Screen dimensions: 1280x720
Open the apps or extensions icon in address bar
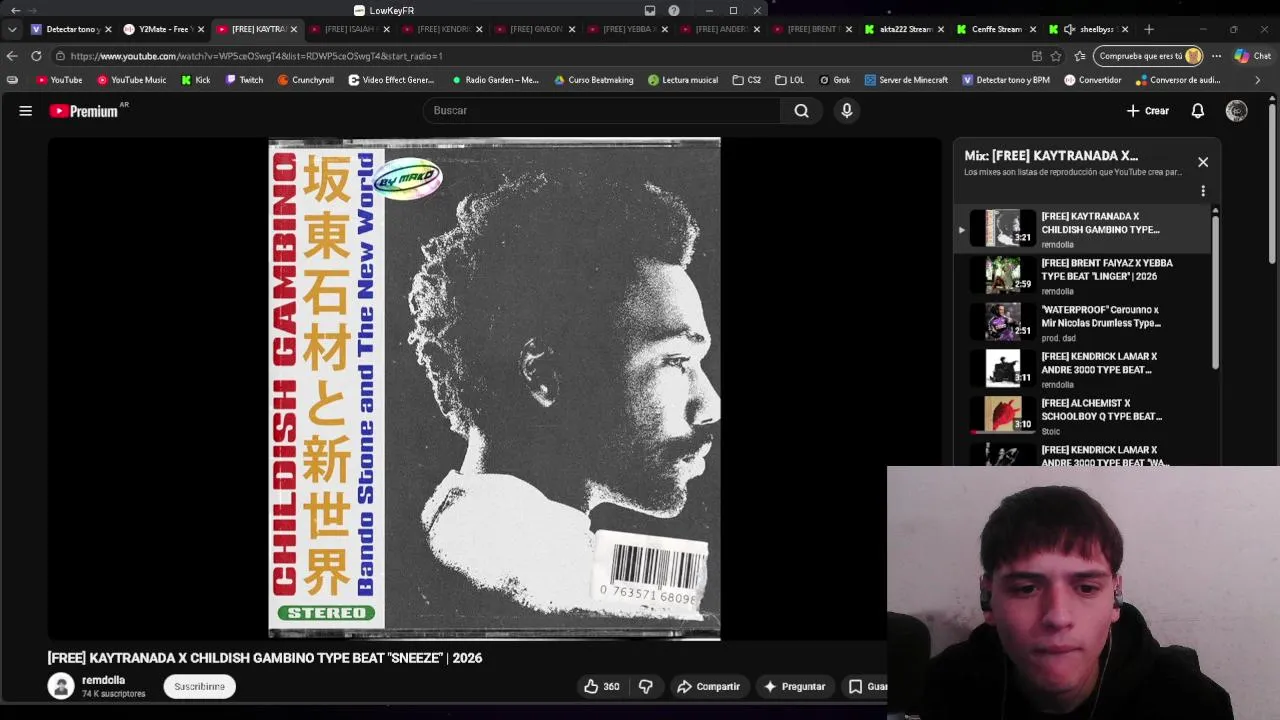click(1036, 56)
